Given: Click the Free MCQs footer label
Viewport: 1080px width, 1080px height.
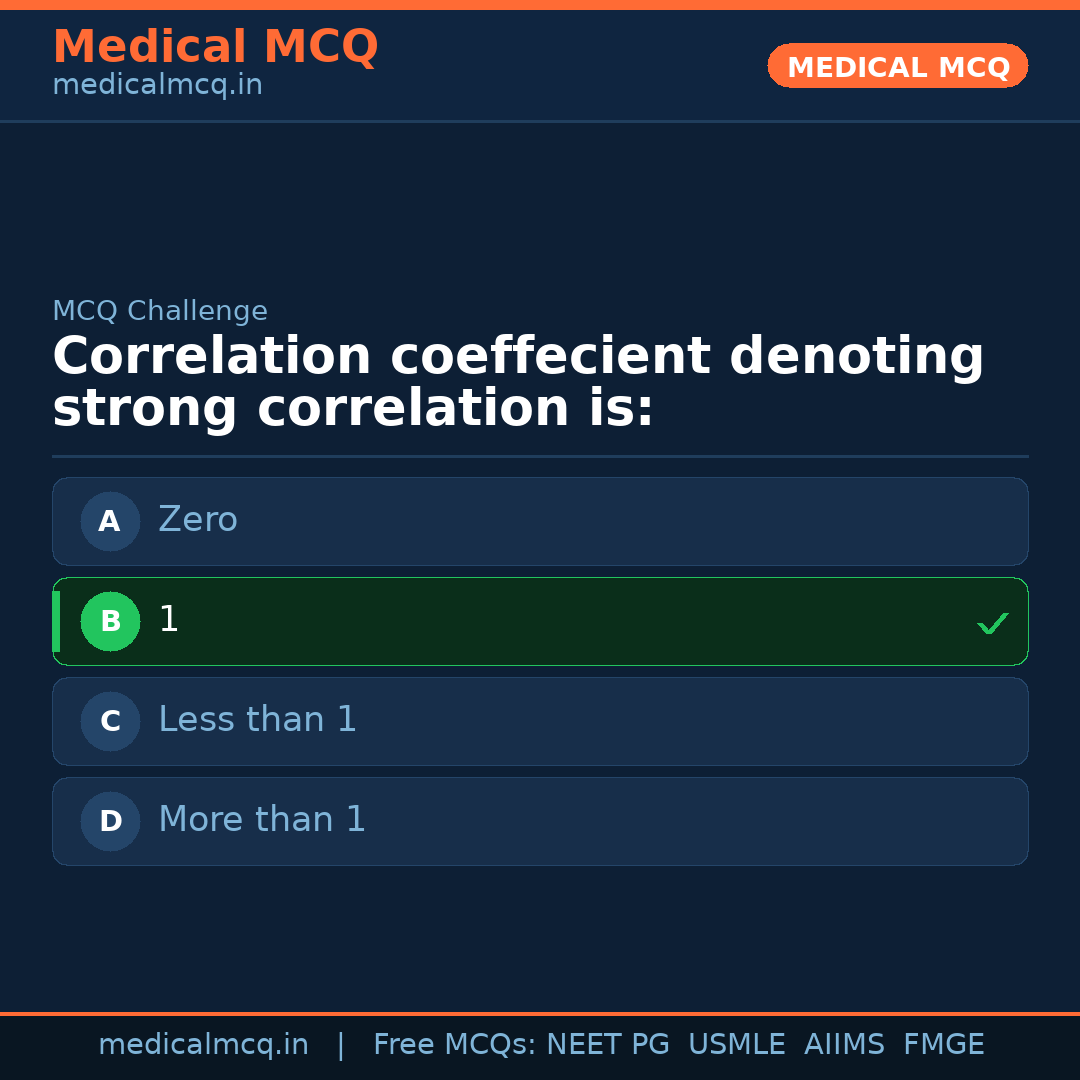Looking at the screenshot, I should click(x=454, y=1045).
